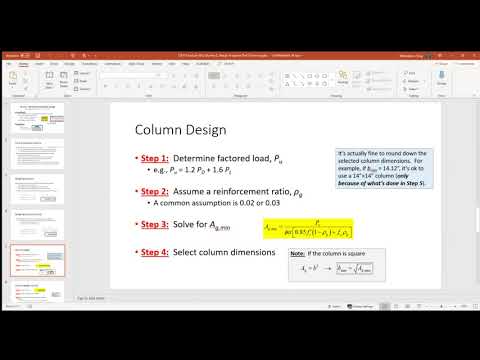Select the second slide thumbnail
The image size is (480, 360).
[37, 154]
